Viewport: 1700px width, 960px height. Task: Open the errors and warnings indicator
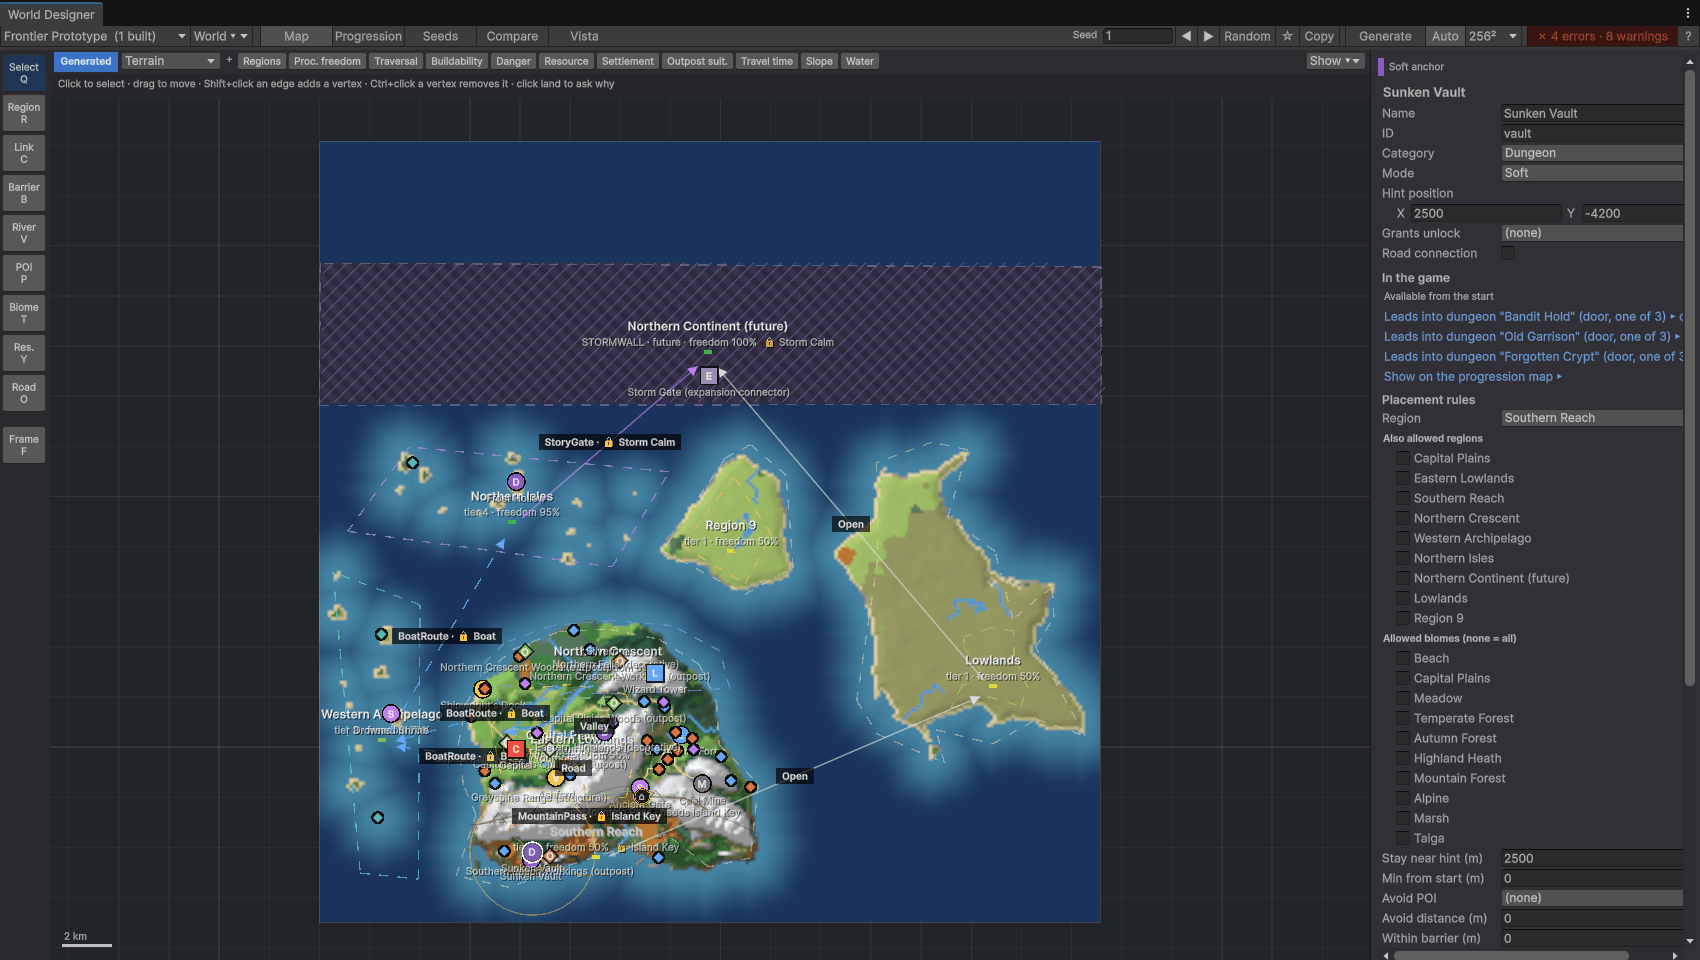point(1602,36)
